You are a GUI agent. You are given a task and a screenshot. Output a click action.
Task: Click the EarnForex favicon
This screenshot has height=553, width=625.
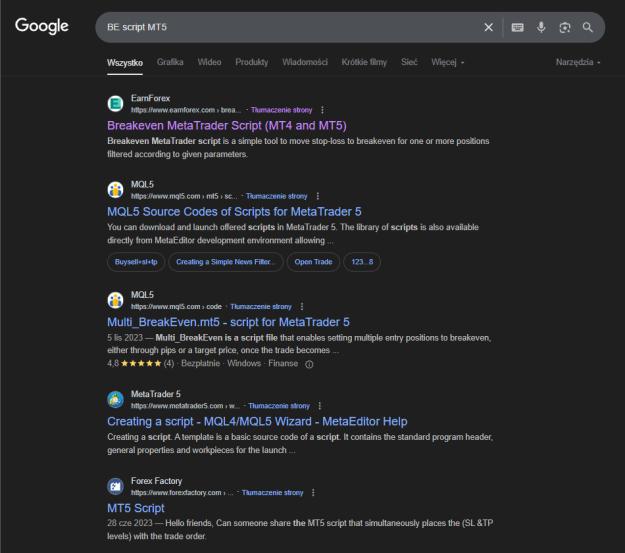point(116,104)
